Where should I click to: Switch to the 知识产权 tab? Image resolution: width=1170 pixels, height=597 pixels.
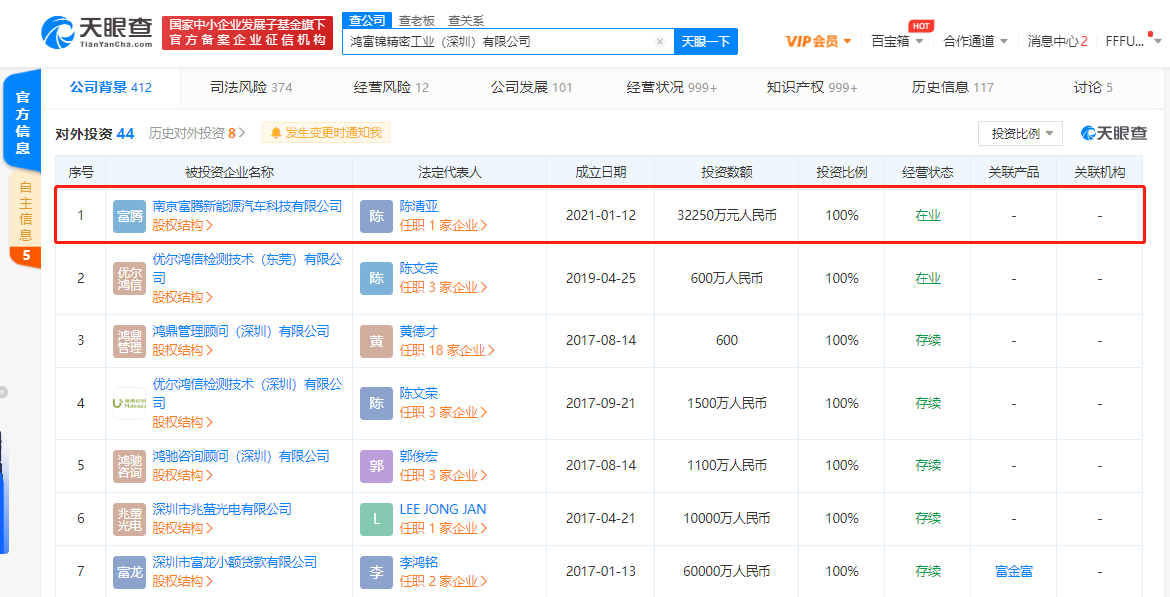coord(812,87)
